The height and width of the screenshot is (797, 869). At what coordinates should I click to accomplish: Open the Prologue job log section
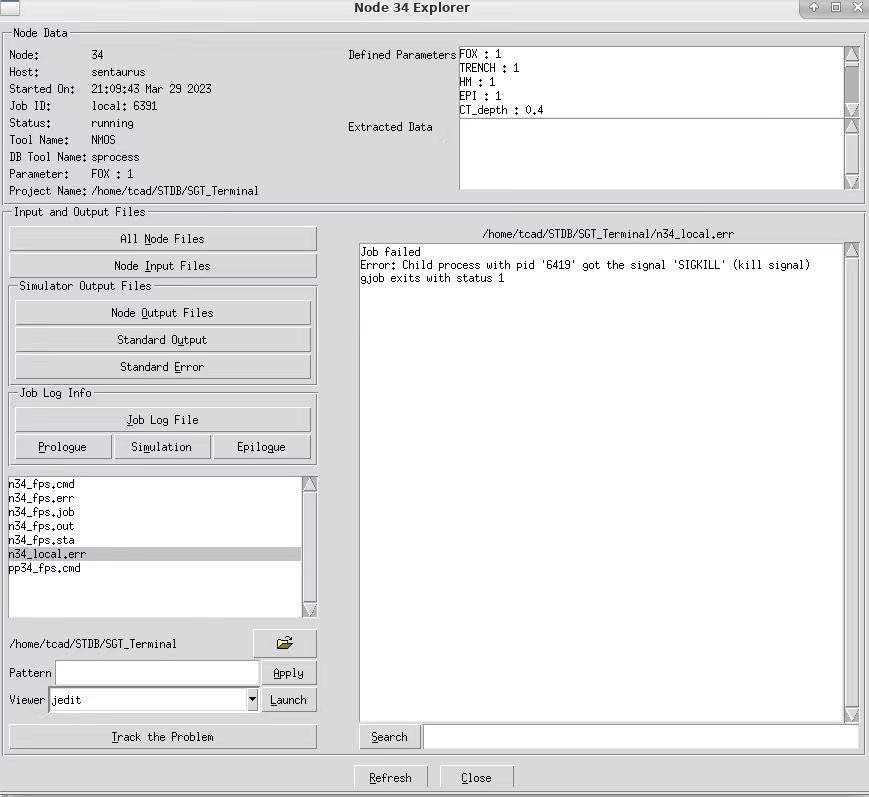63,447
